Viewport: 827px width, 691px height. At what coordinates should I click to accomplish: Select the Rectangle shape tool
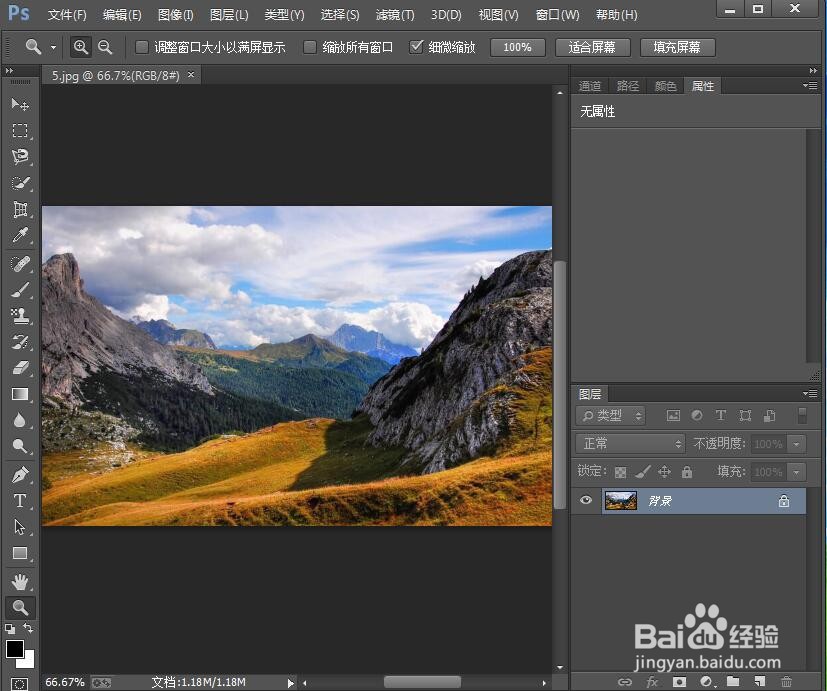(20, 553)
